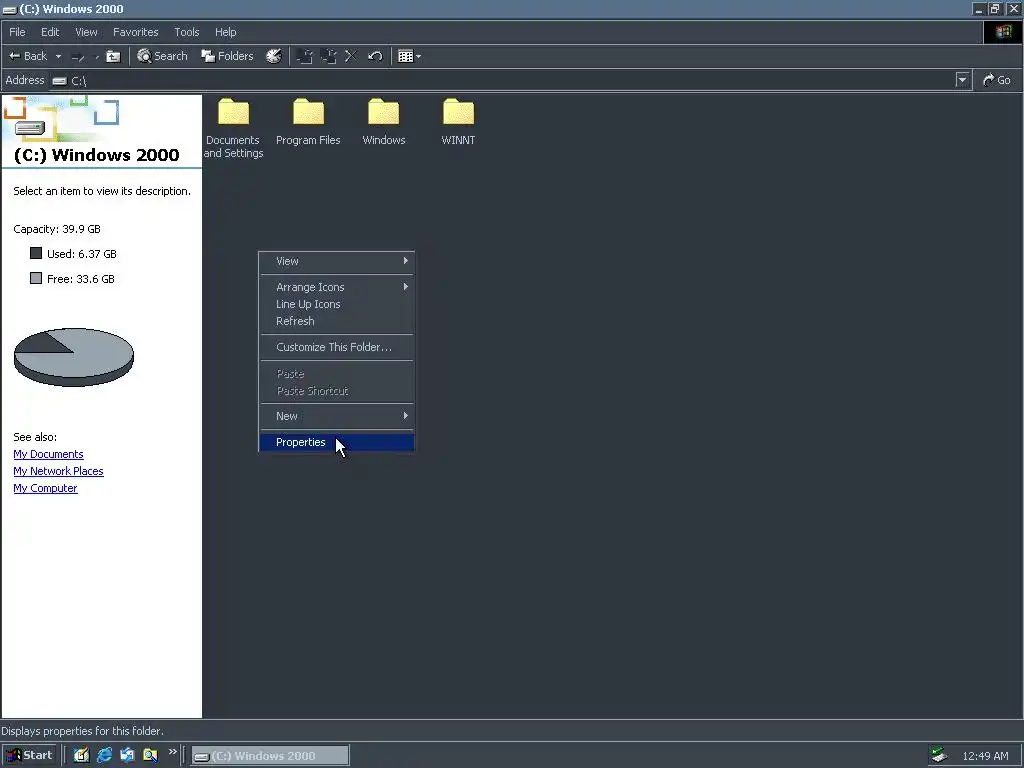Click the system tray network icon
The height and width of the screenshot is (768, 1024).
coord(938,755)
